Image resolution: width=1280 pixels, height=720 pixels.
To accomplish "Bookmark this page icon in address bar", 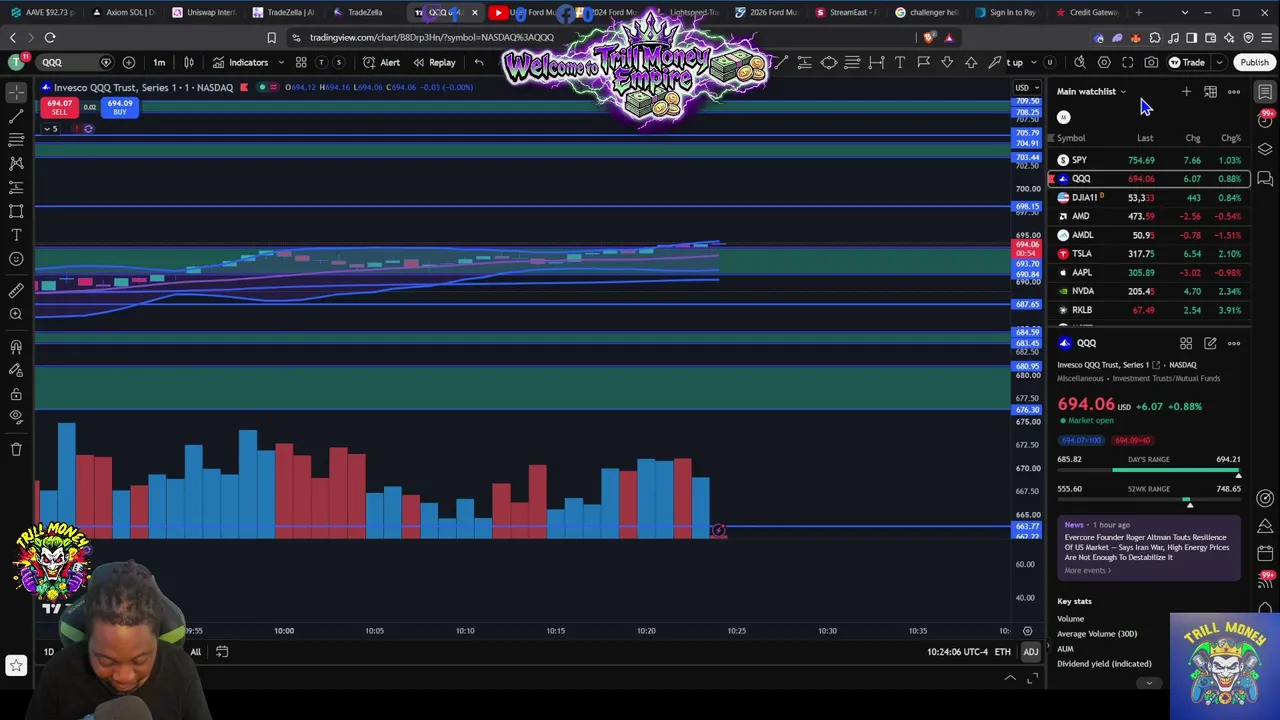I will point(271,38).
